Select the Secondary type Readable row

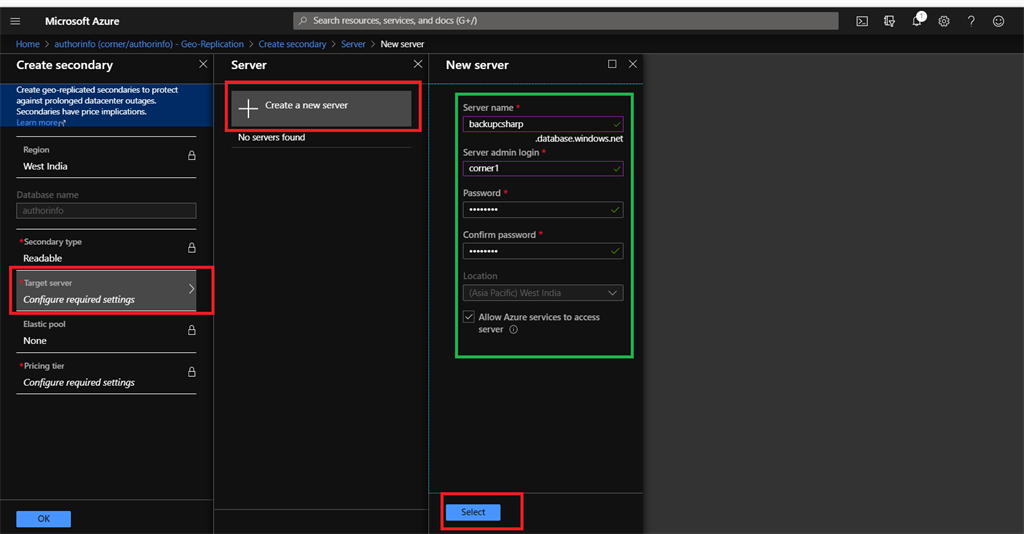(x=106, y=249)
